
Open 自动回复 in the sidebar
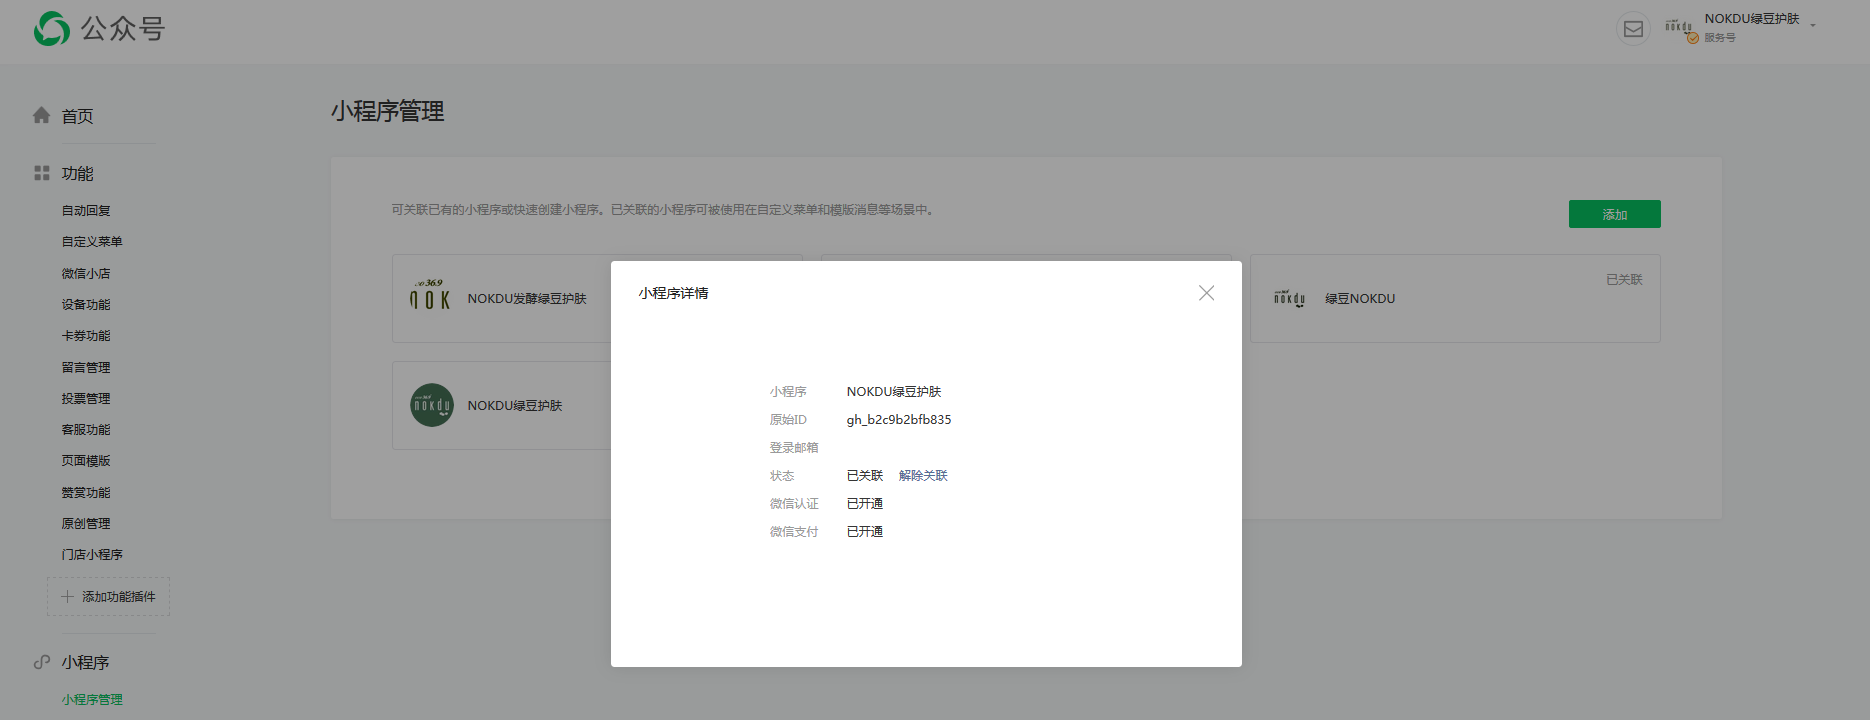pyautogui.click(x=86, y=210)
